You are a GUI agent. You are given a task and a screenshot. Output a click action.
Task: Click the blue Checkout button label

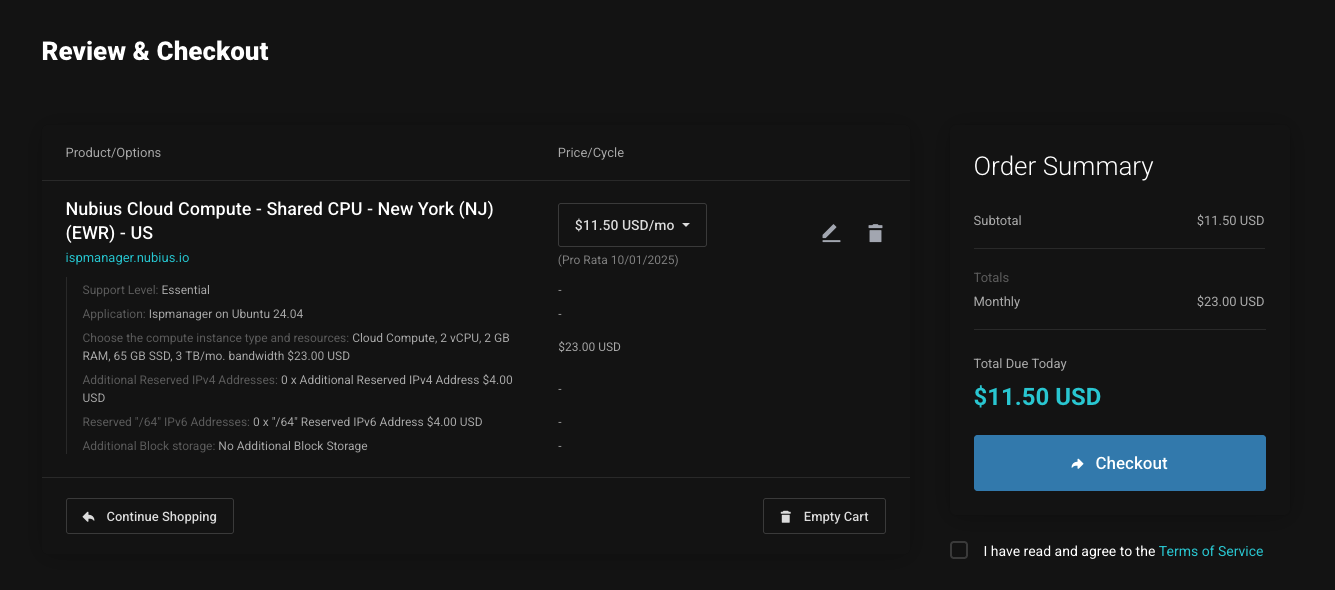[x=1131, y=463]
